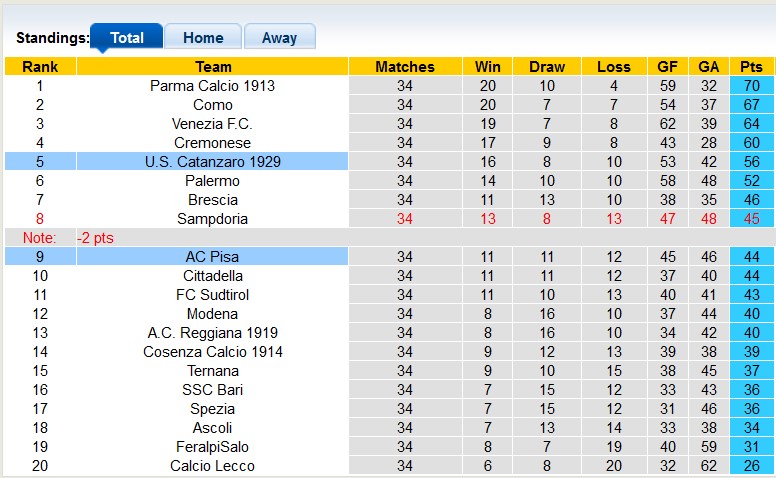Click the Calcio Lecco team name

pyautogui.click(x=213, y=466)
